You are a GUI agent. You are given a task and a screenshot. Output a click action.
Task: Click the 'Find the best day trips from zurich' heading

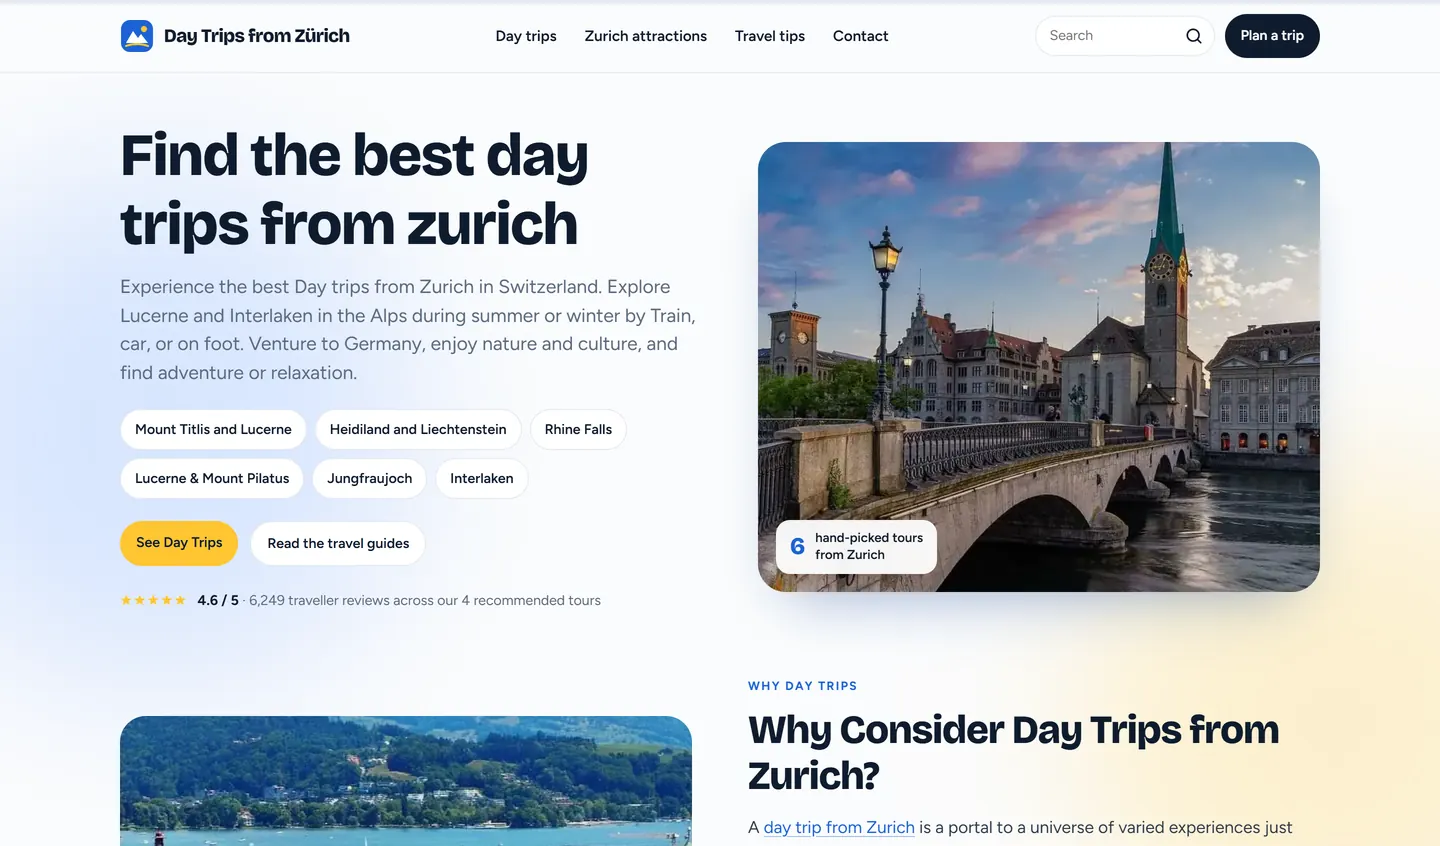point(354,189)
